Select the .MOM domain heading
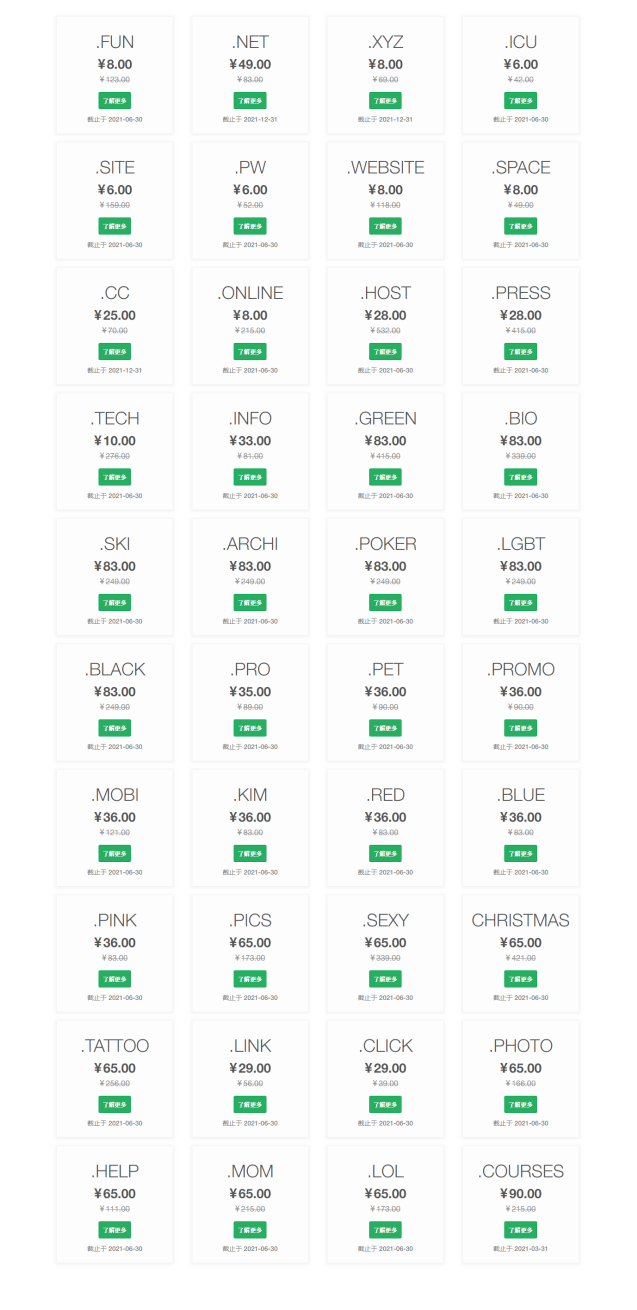637x1310 pixels. 250,1171
